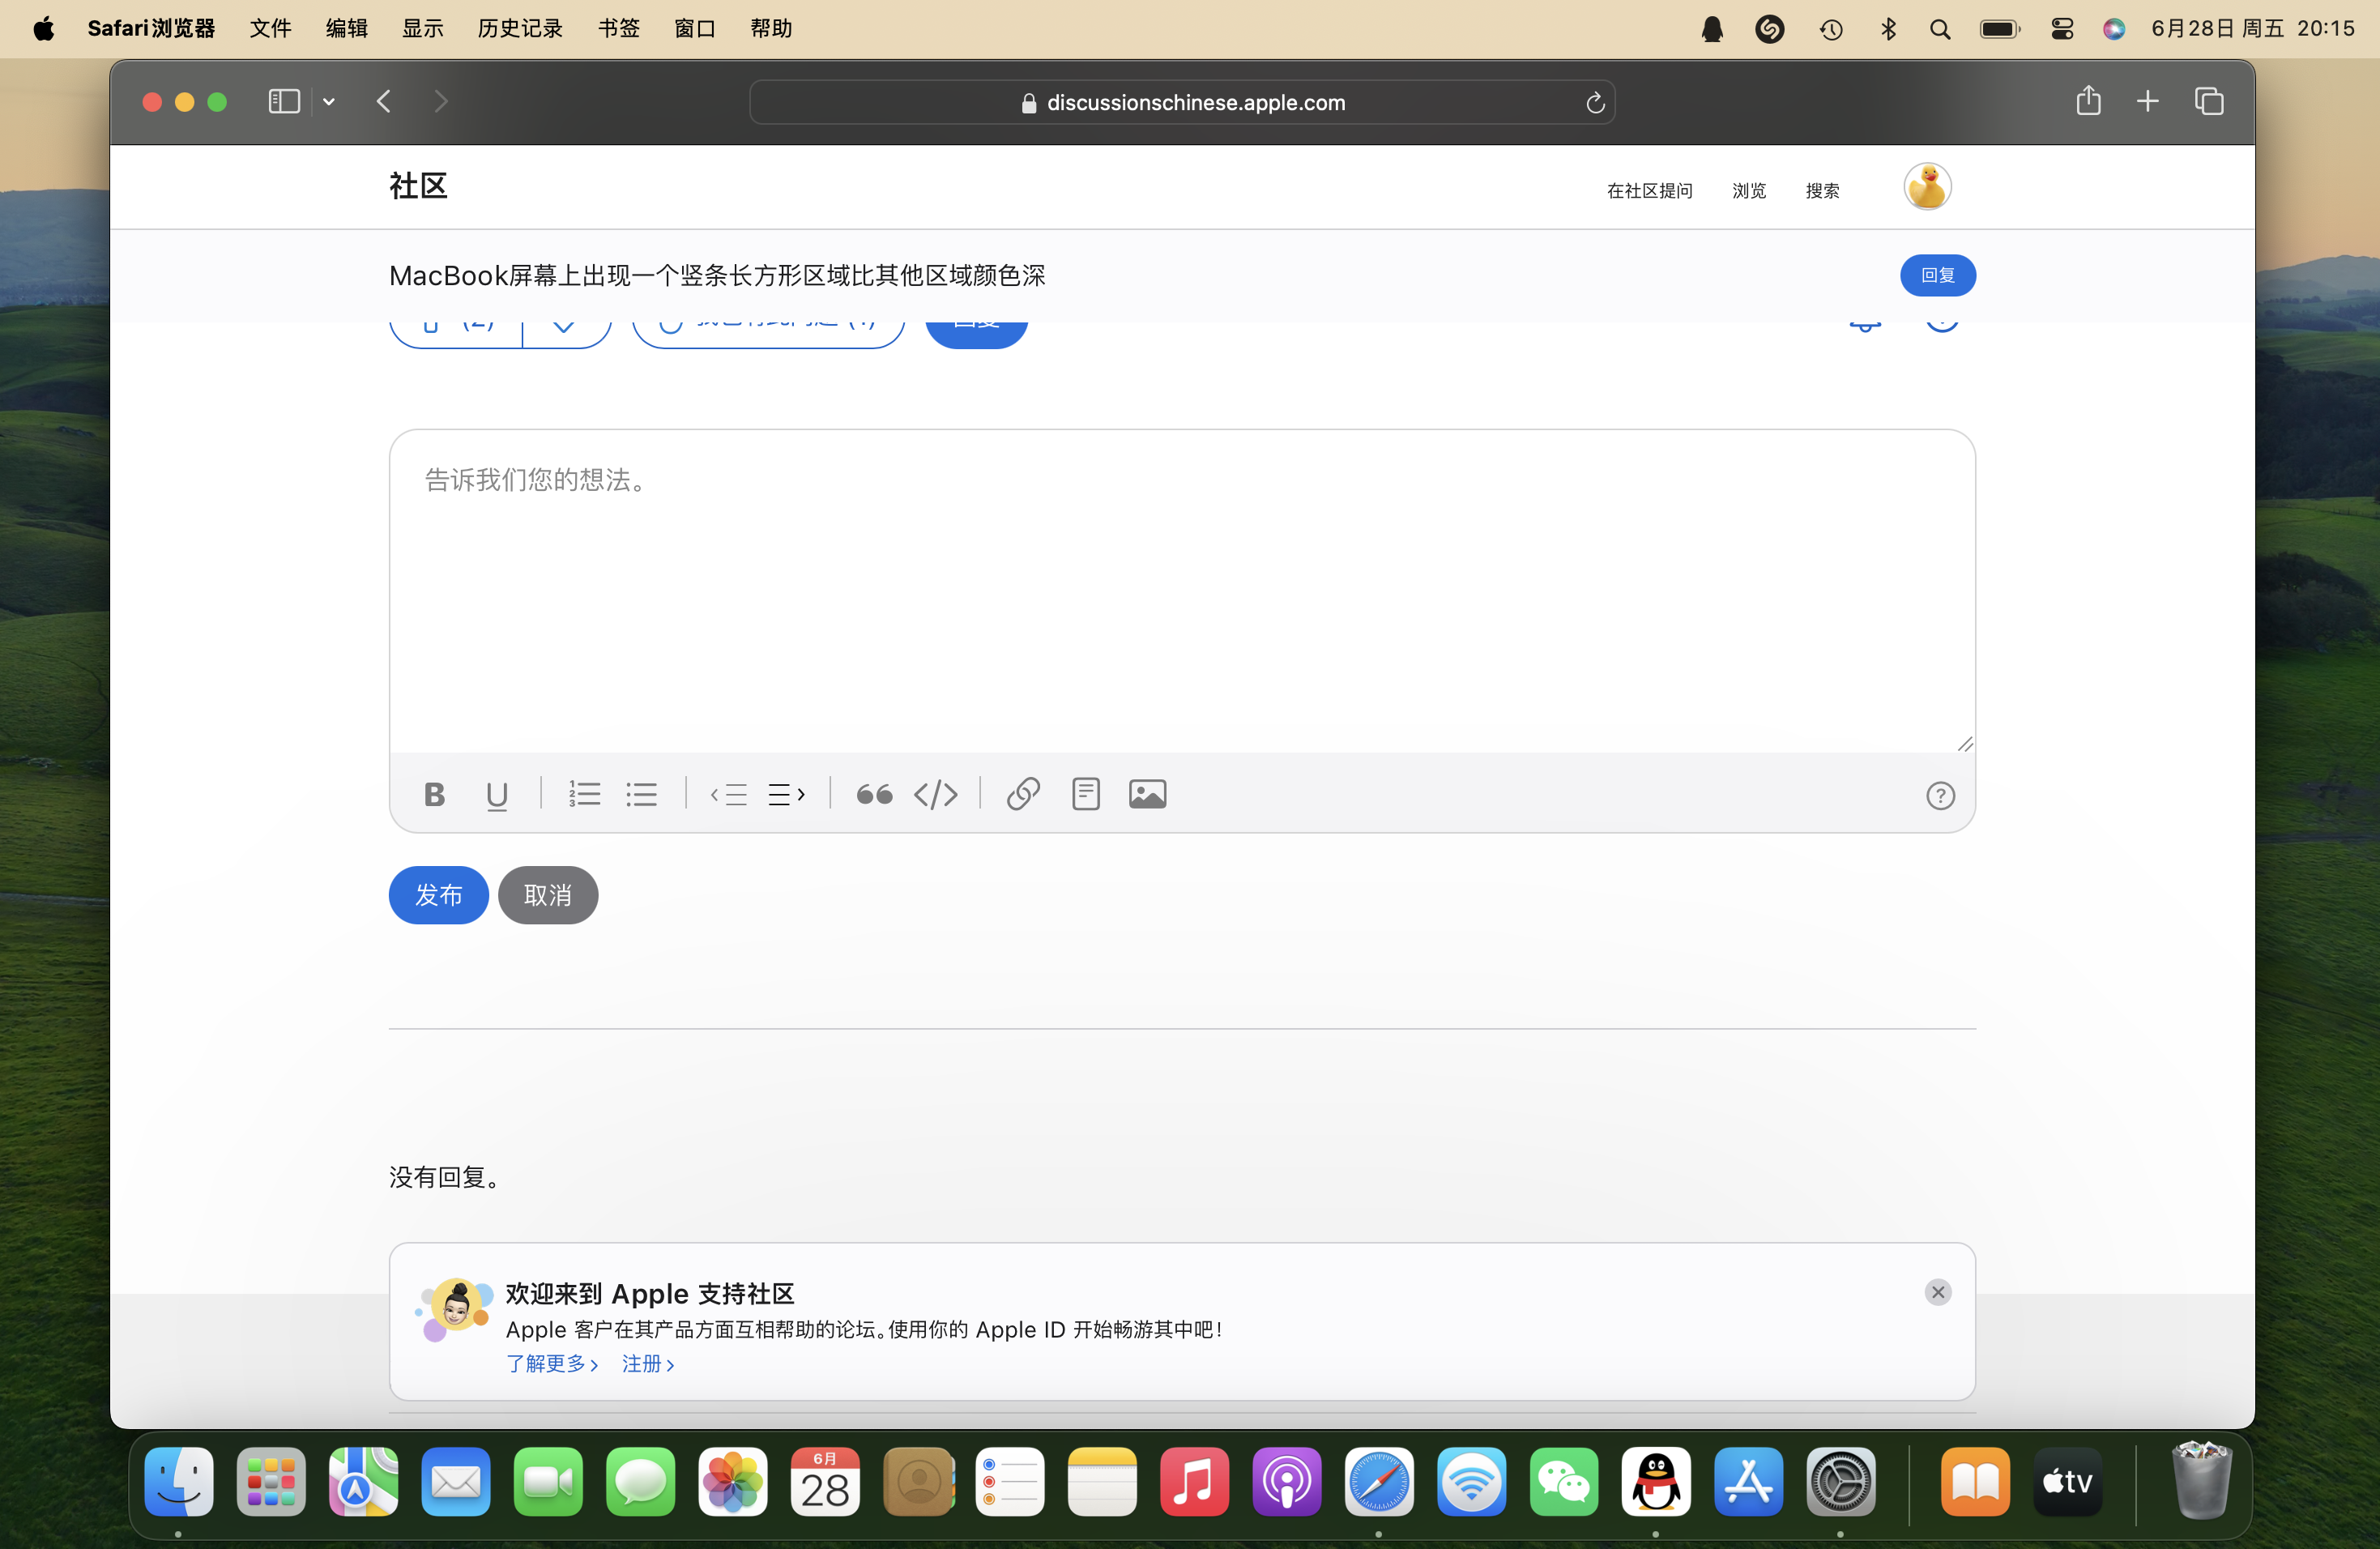Open the user profile avatar menu
2380x1549 pixels.
(1927, 188)
